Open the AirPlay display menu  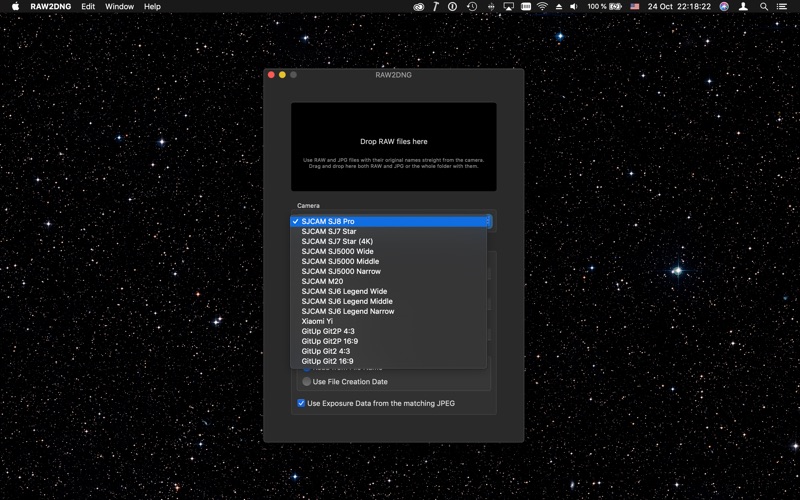tap(509, 7)
